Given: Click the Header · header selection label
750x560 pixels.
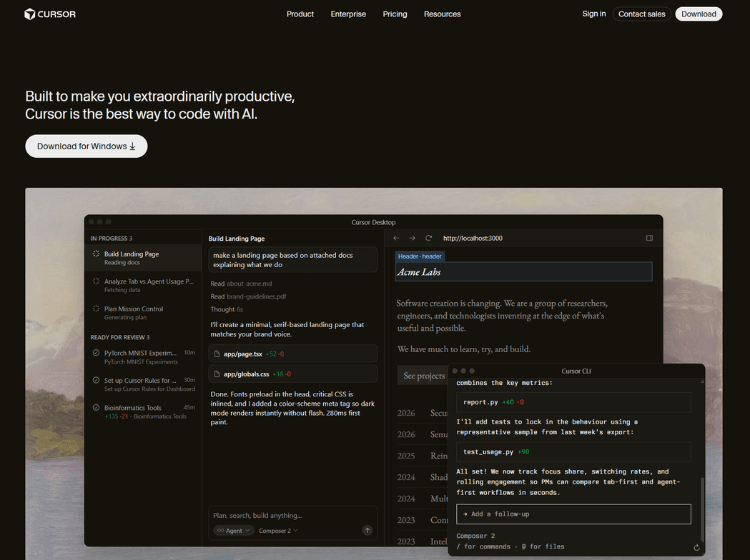Looking at the screenshot, I should coord(420,256).
